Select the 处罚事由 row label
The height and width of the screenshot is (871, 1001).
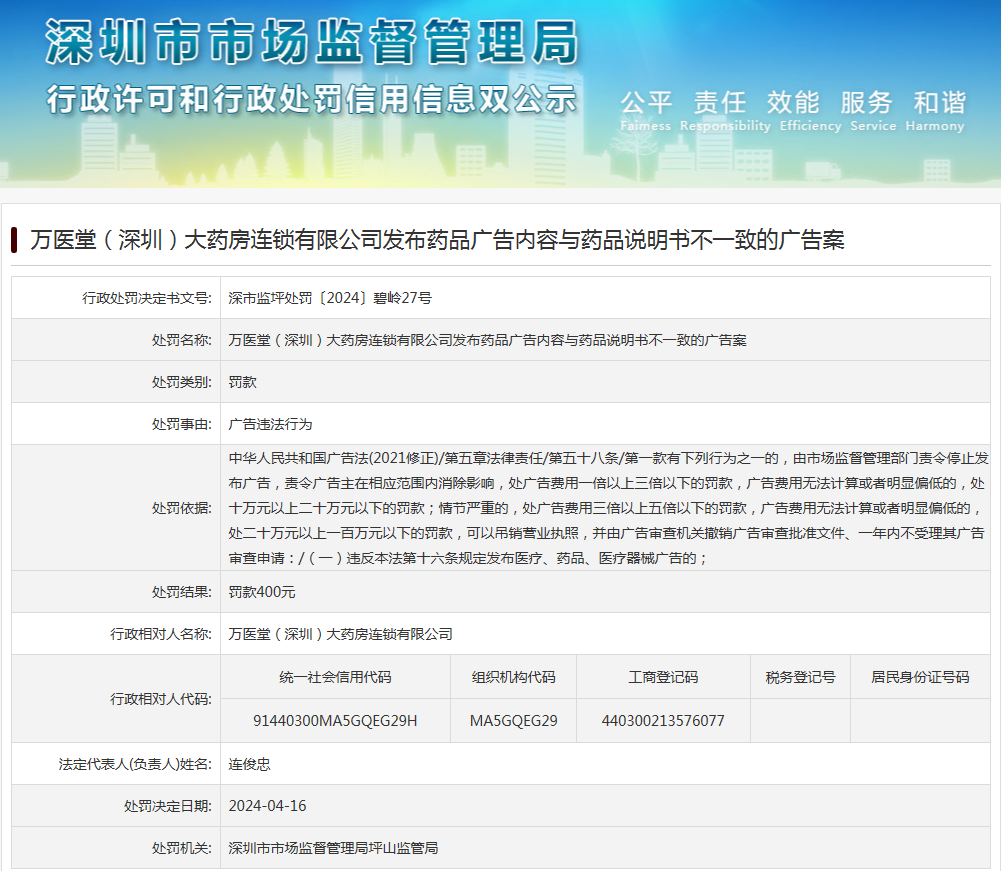tap(181, 425)
